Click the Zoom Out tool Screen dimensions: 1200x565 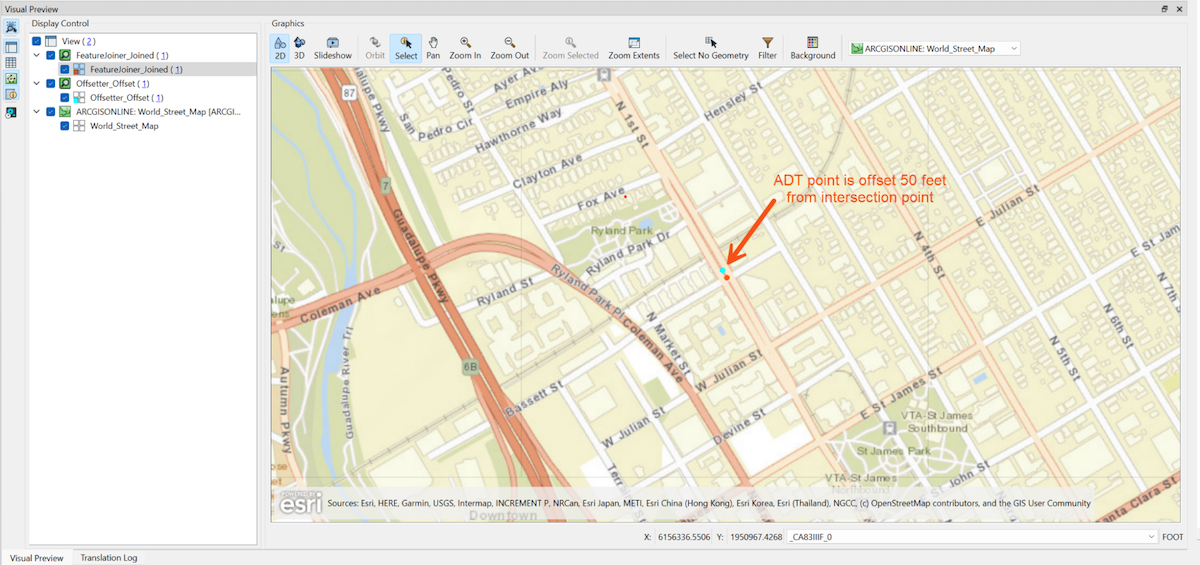[509, 48]
